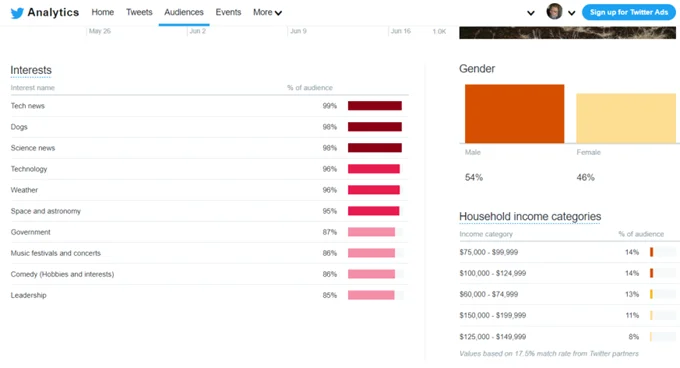Click the header image thumbnail
Image resolution: width=680 pixels, height=368 pixels.
point(567,33)
